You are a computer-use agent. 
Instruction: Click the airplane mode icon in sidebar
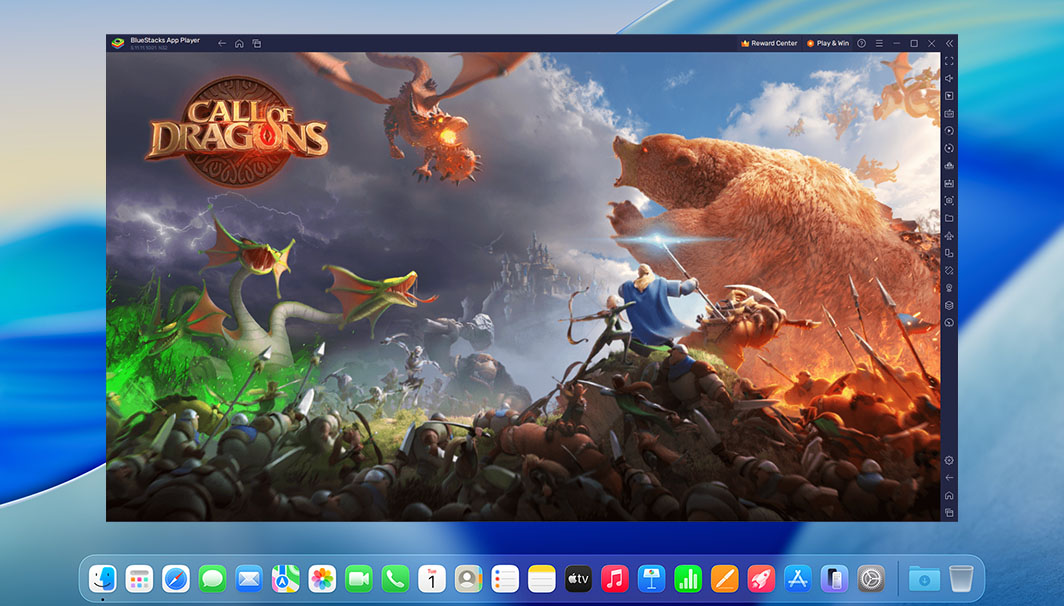tap(949, 235)
